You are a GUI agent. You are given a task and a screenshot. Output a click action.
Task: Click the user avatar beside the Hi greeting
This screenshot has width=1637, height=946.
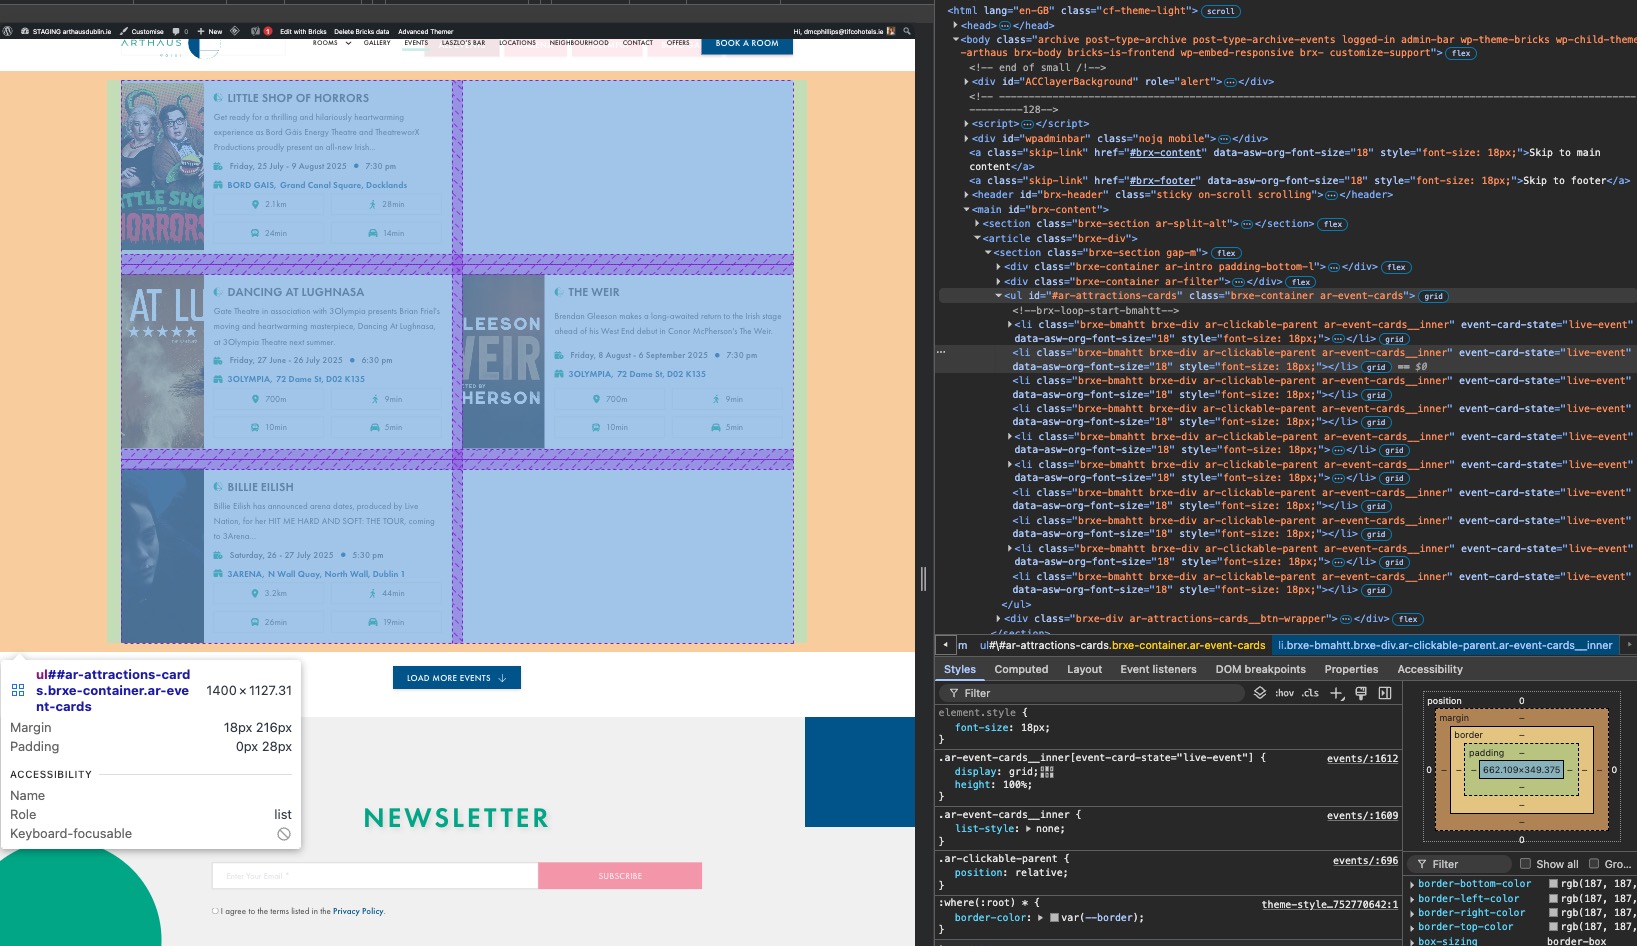click(892, 31)
